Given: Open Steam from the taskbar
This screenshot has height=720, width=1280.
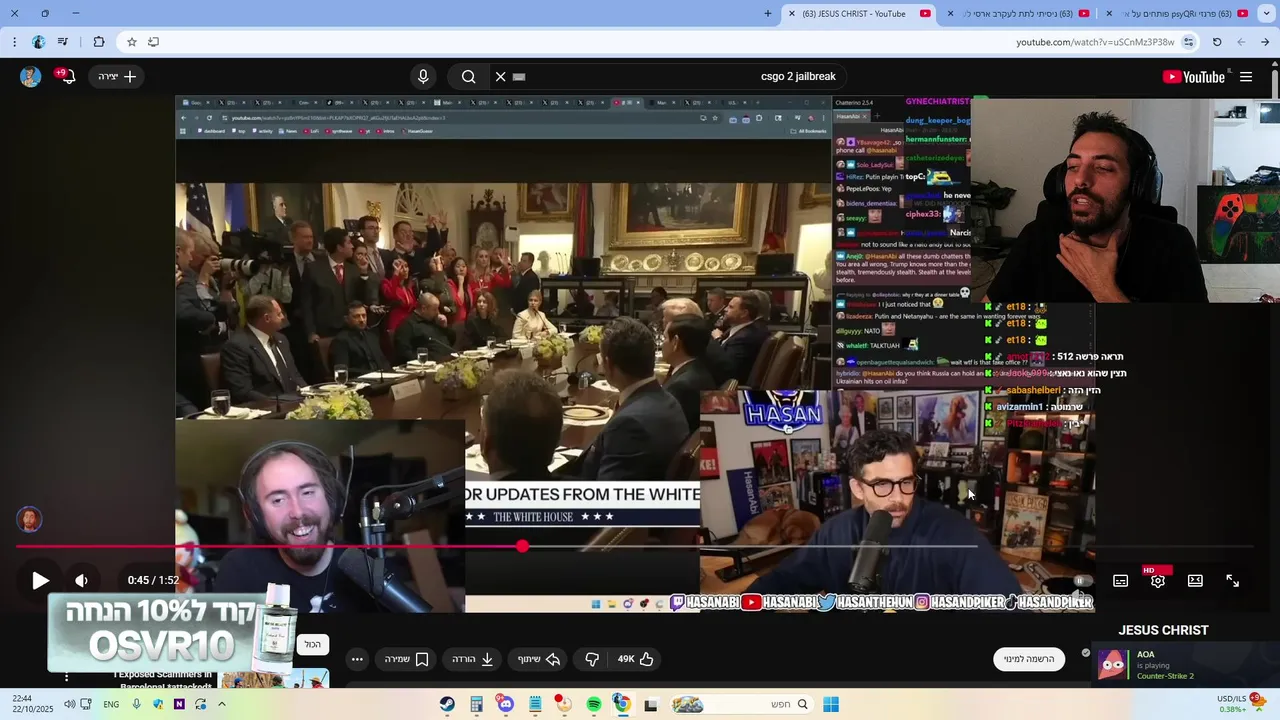Looking at the screenshot, I should pyautogui.click(x=447, y=705).
